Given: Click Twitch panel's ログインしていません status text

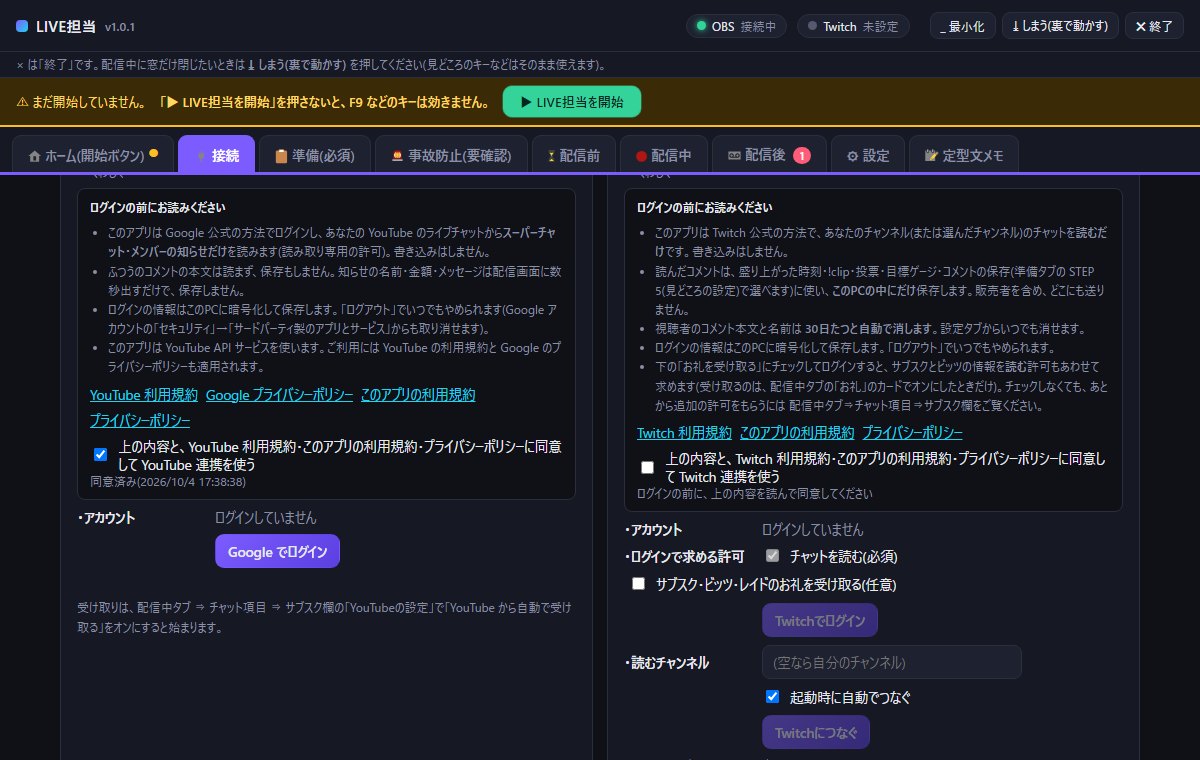Looking at the screenshot, I should pos(813,530).
